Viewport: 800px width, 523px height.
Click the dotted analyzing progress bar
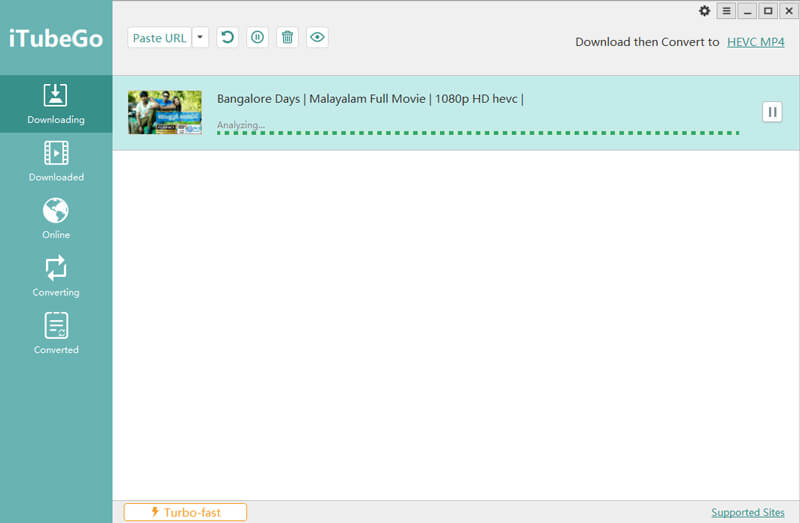click(478, 133)
